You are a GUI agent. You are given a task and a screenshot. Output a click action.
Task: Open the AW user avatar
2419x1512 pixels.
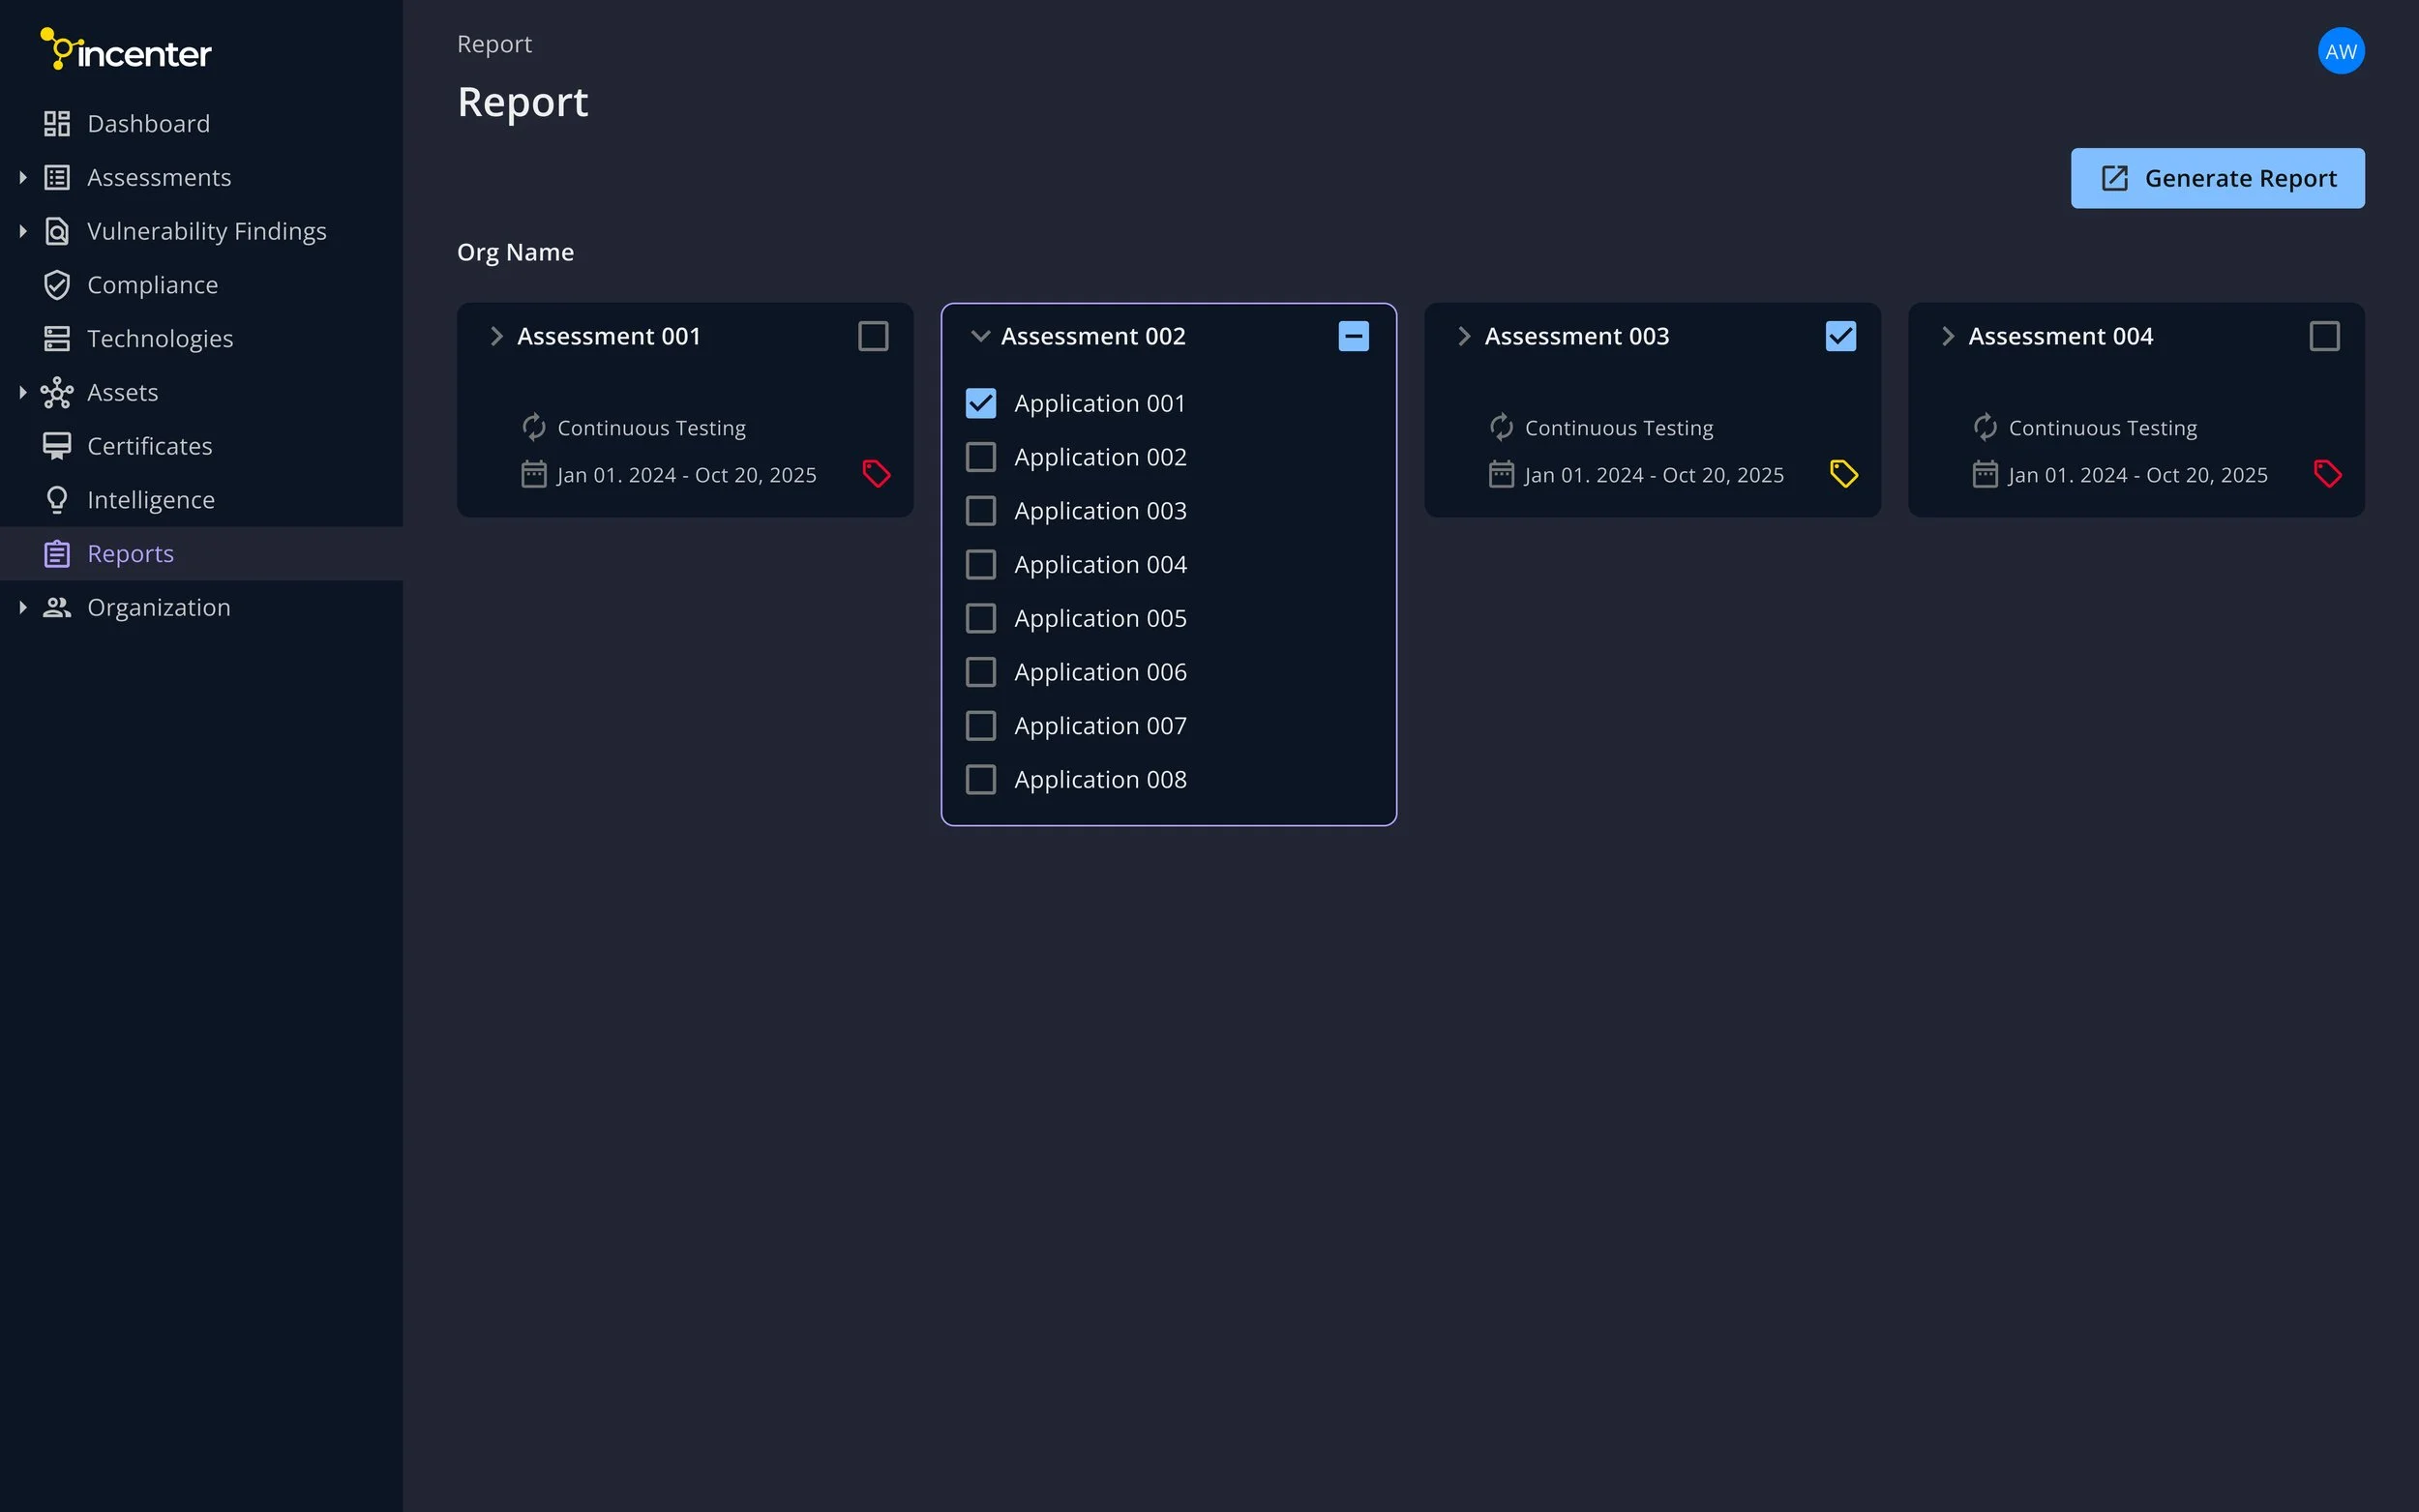tap(2340, 51)
